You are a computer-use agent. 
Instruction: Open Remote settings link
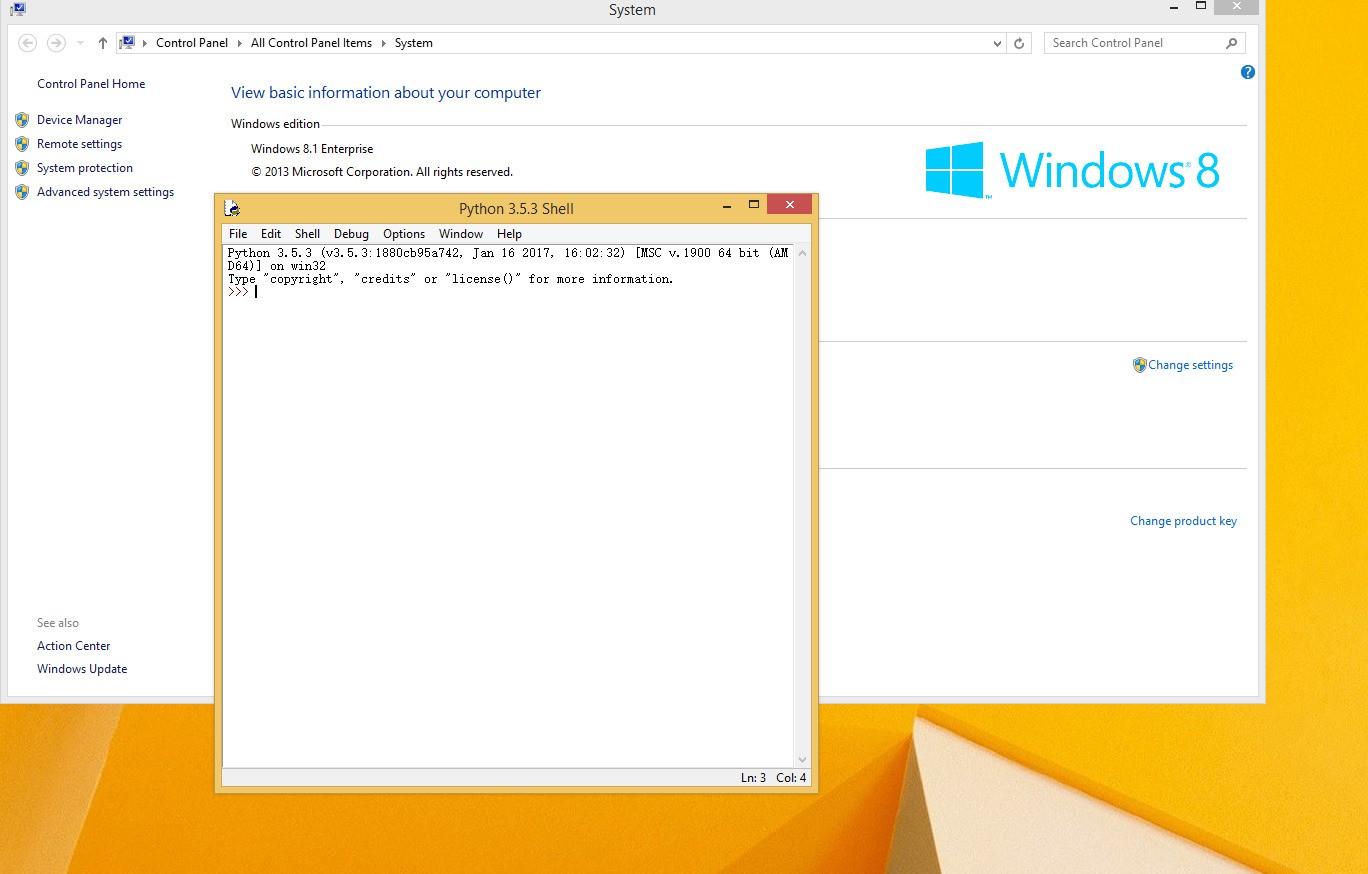79,144
